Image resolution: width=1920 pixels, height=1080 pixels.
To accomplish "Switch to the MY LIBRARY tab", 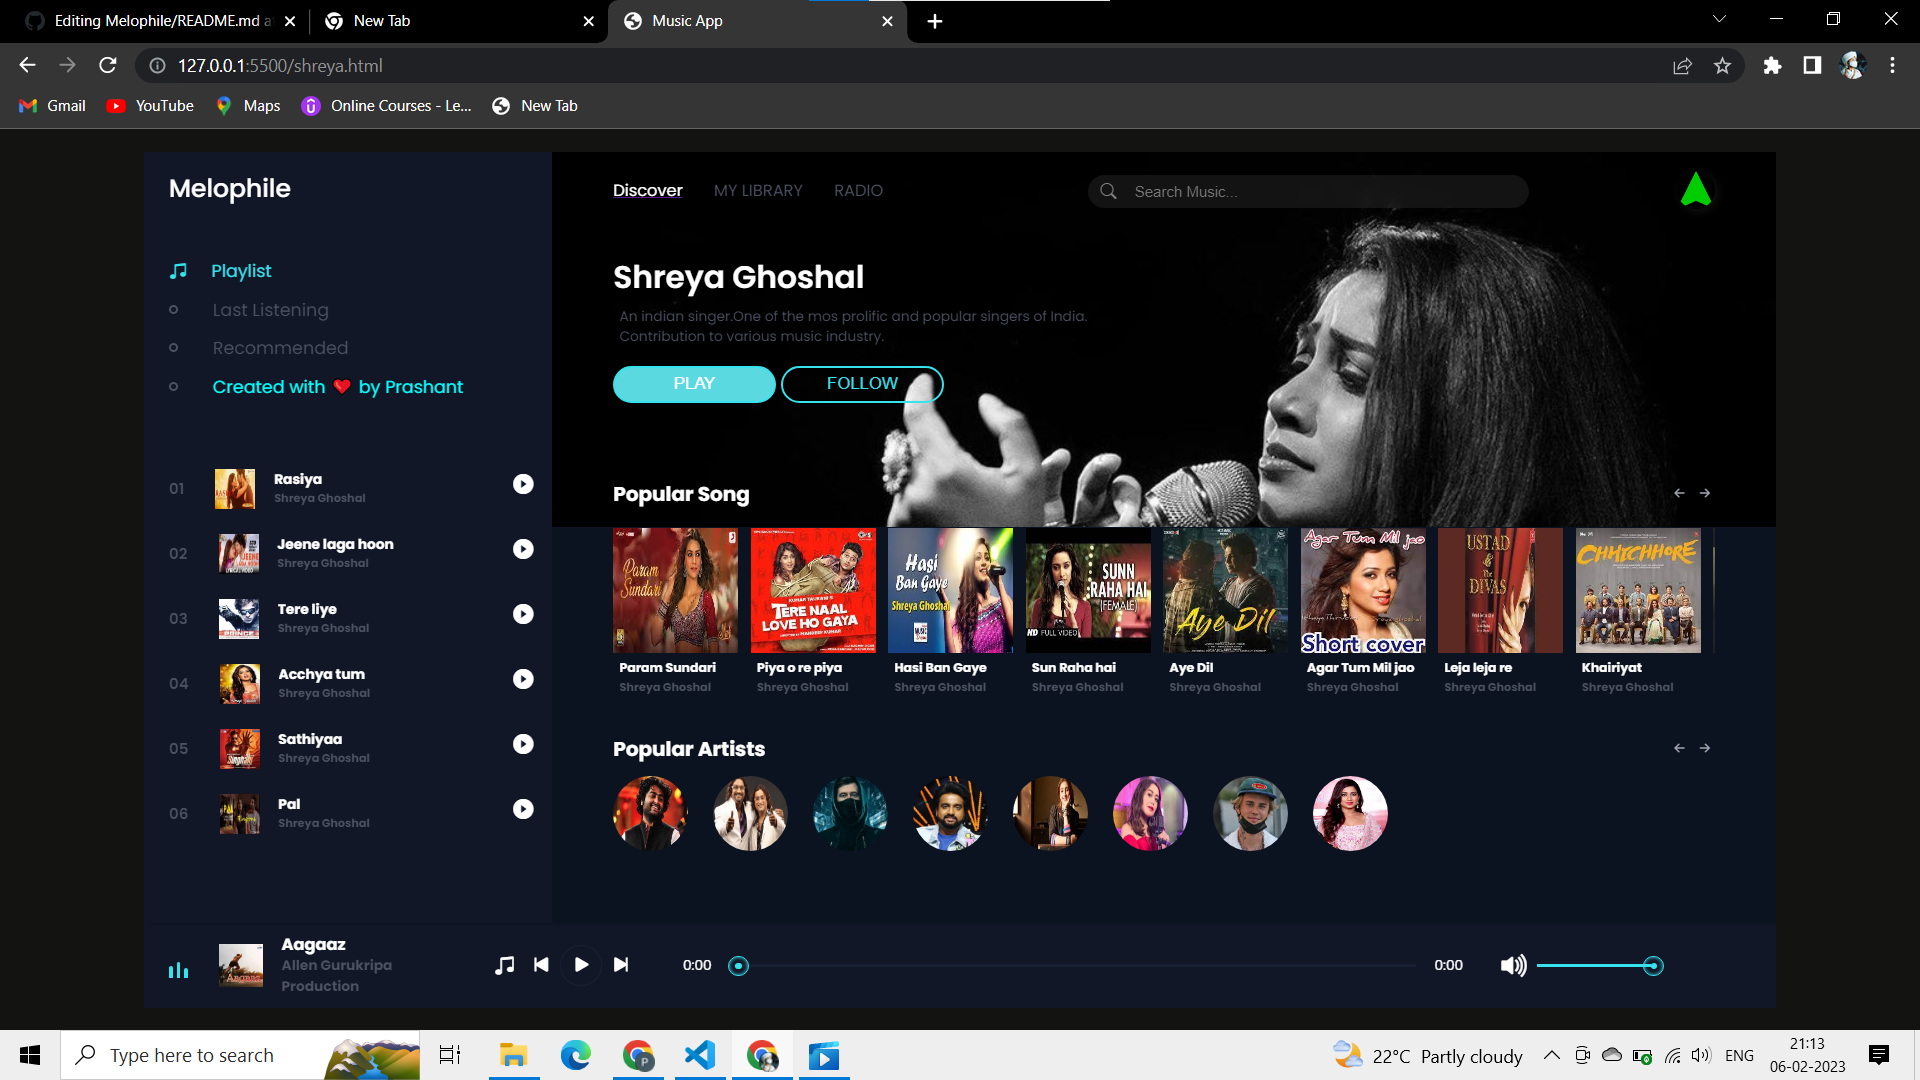I will (758, 190).
